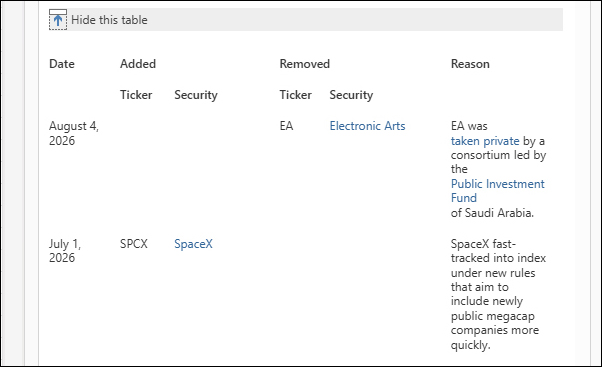Click the 'Hide this table' label
602x367 pixels.
tap(109, 20)
